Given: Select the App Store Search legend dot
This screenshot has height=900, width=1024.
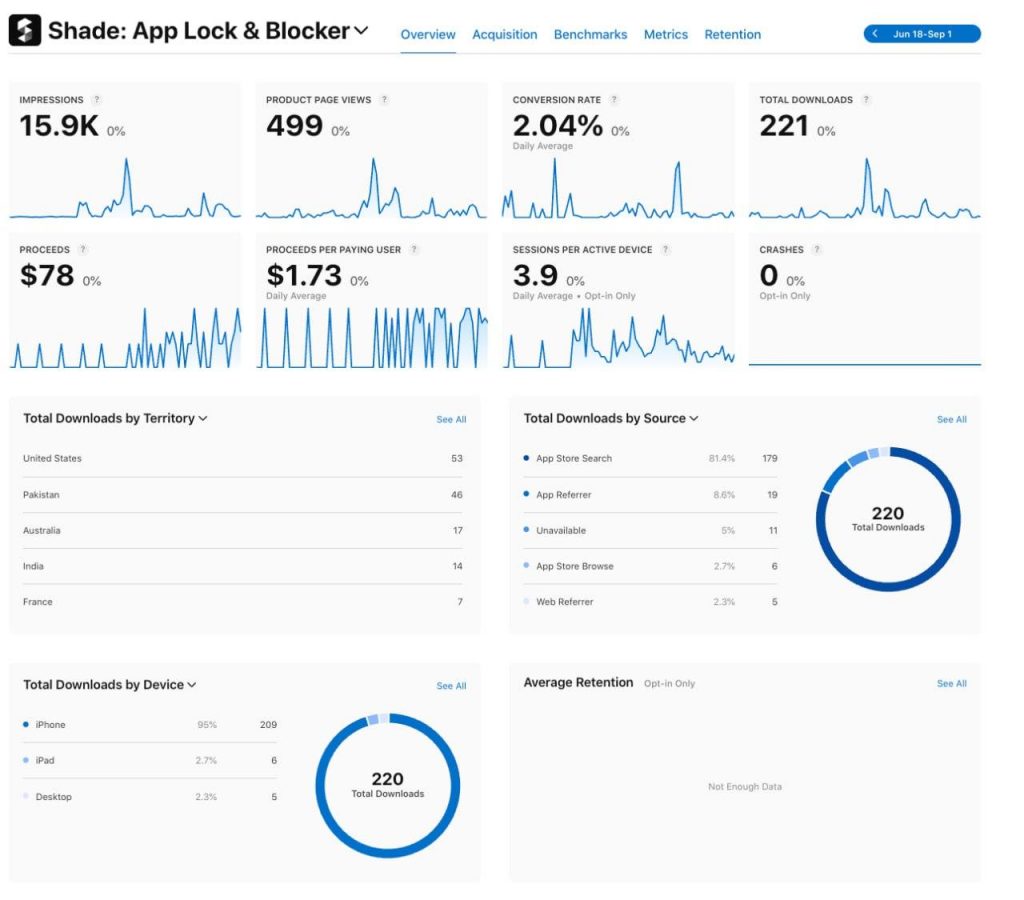Looking at the screenshot, I should pos(526,458).
